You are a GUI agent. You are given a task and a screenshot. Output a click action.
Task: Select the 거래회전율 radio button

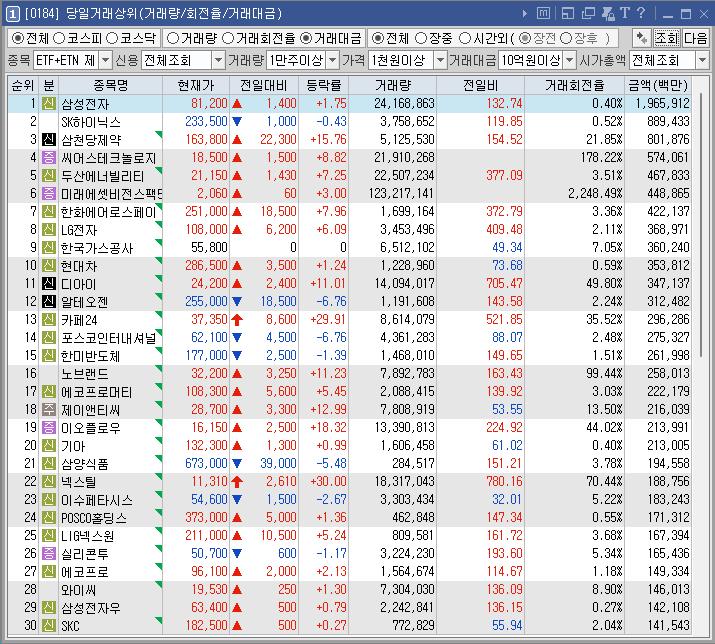click(228, 38)
